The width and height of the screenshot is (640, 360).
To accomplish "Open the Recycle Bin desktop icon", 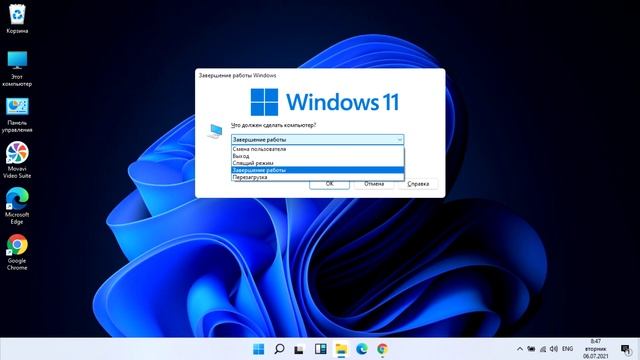I will pos(17,18).
